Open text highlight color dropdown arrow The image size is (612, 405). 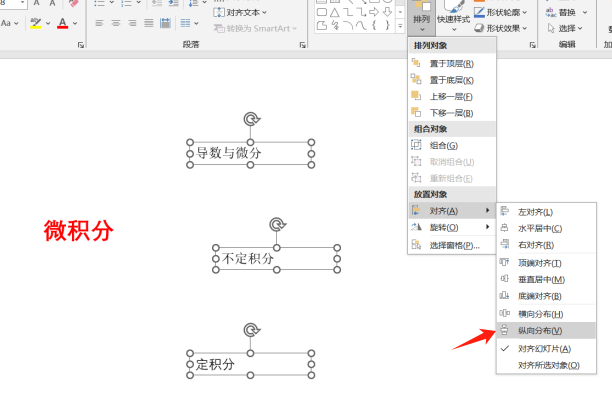[48, 23]
